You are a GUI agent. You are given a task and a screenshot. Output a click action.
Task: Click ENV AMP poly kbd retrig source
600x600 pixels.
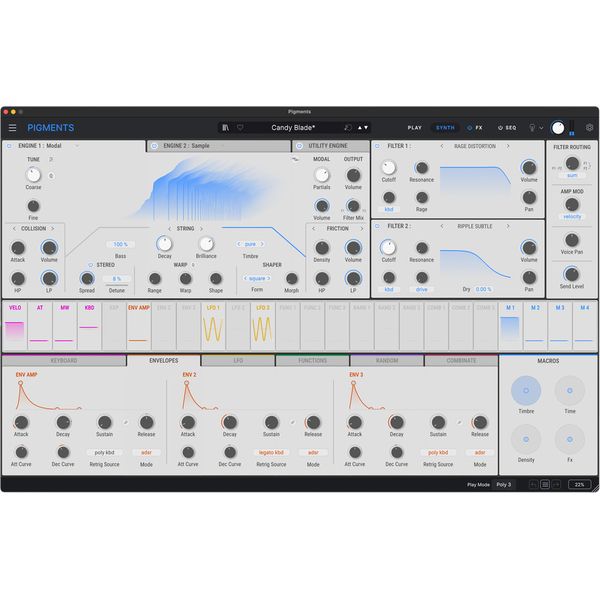pos(104,452)
